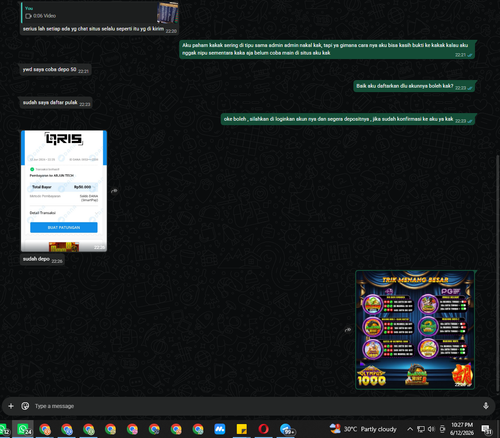Open the Chrome icon beside WhatsApp 24

[45, 429]
